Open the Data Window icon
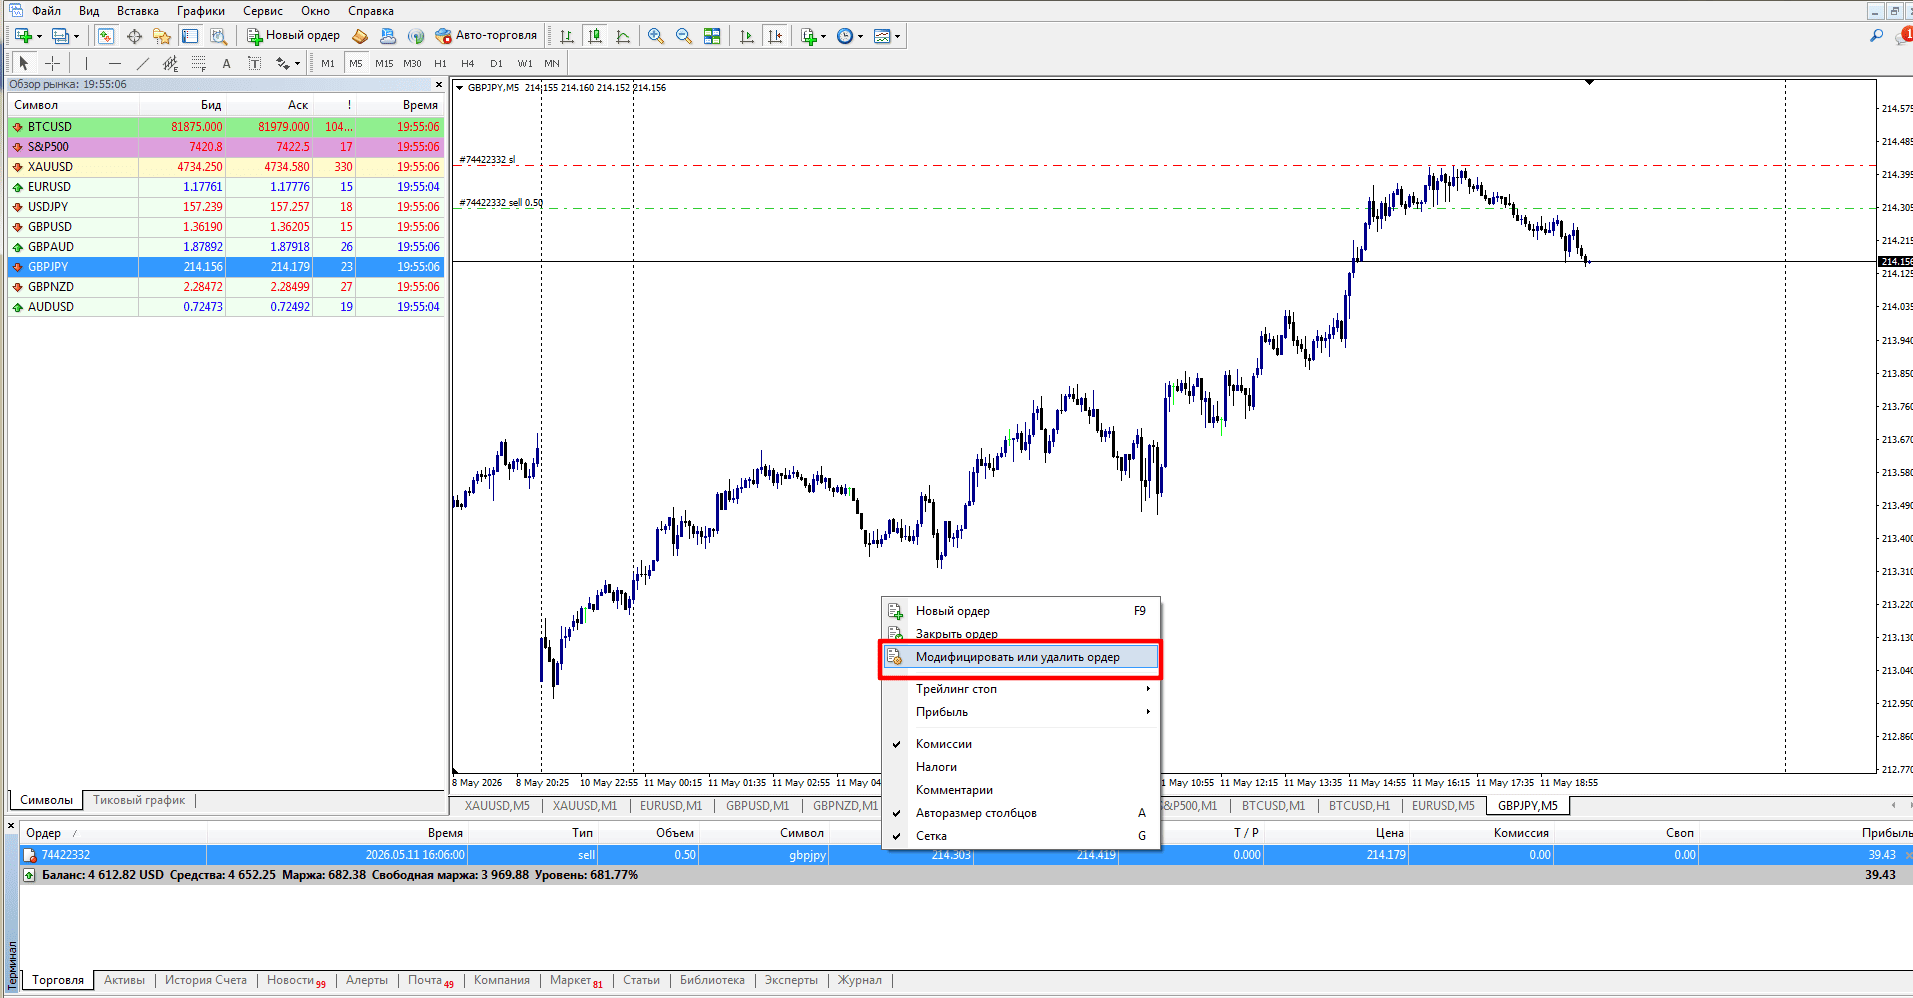This screenshot has width=1913, height=998. coord(134,36)
